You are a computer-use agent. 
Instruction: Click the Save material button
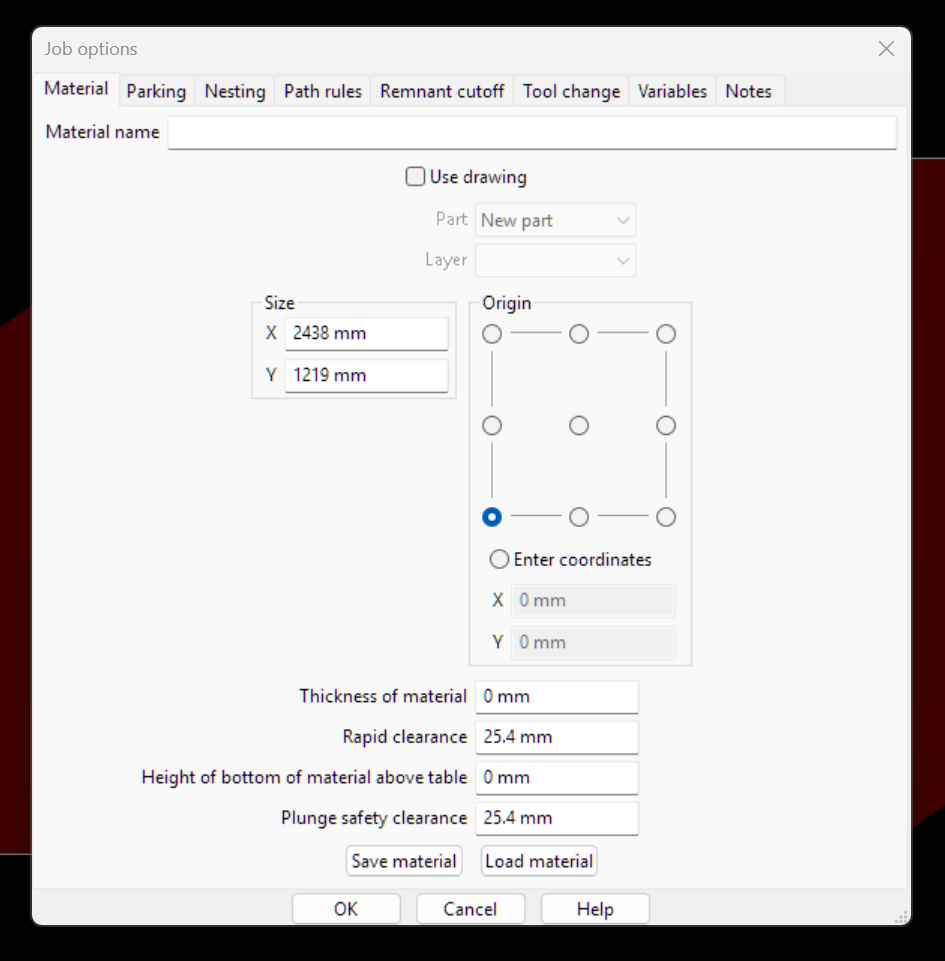(404, 861)
